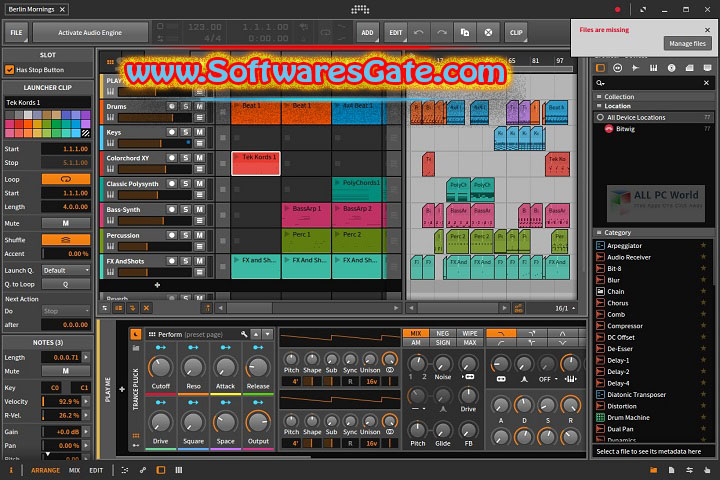Toggle the notes Mute M button

pyautogui.click(x=66, y=371)
